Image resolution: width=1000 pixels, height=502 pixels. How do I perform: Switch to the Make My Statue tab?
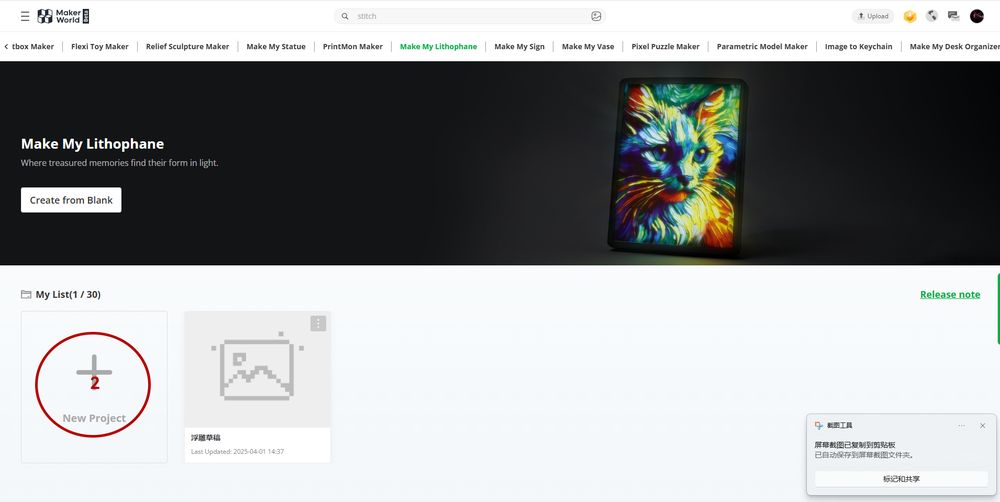pos(276,46)
